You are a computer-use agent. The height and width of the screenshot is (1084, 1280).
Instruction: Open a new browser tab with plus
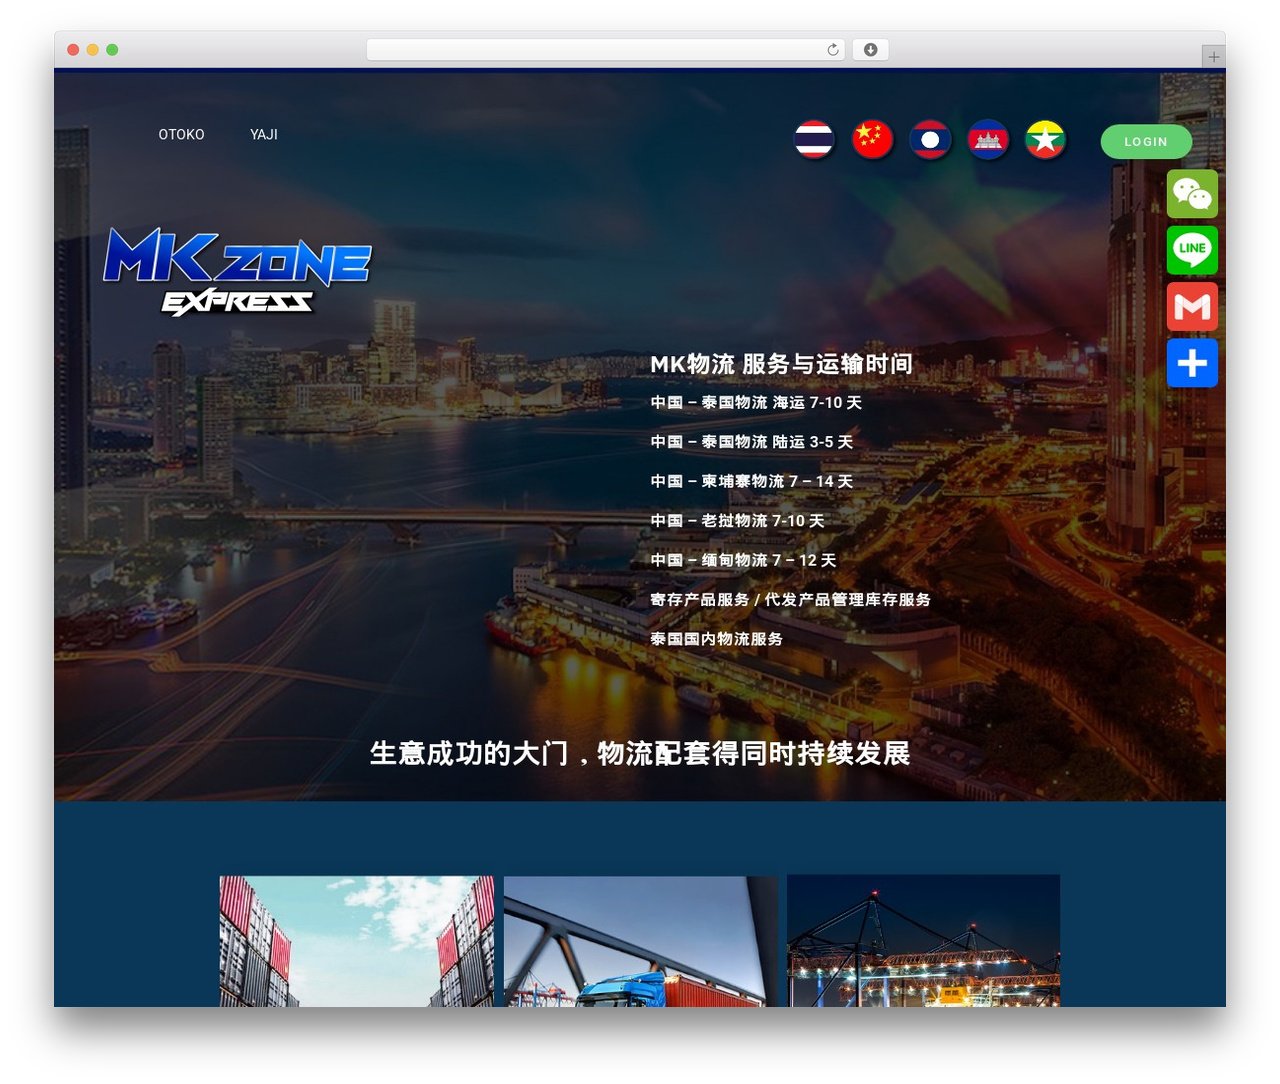point(1213,57)
